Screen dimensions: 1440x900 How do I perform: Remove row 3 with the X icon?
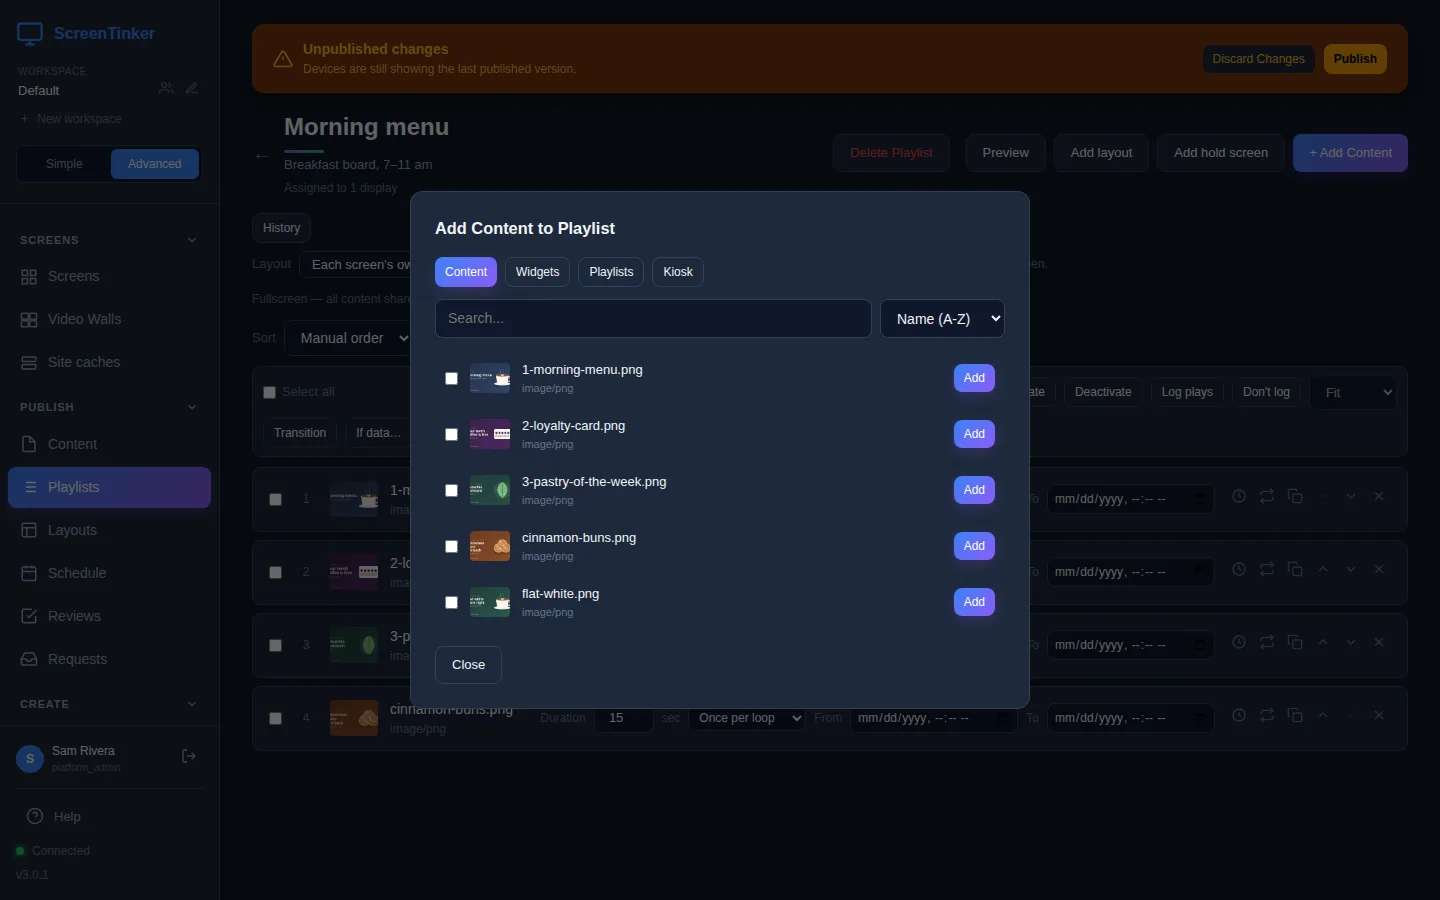[x=1379, y=643]
